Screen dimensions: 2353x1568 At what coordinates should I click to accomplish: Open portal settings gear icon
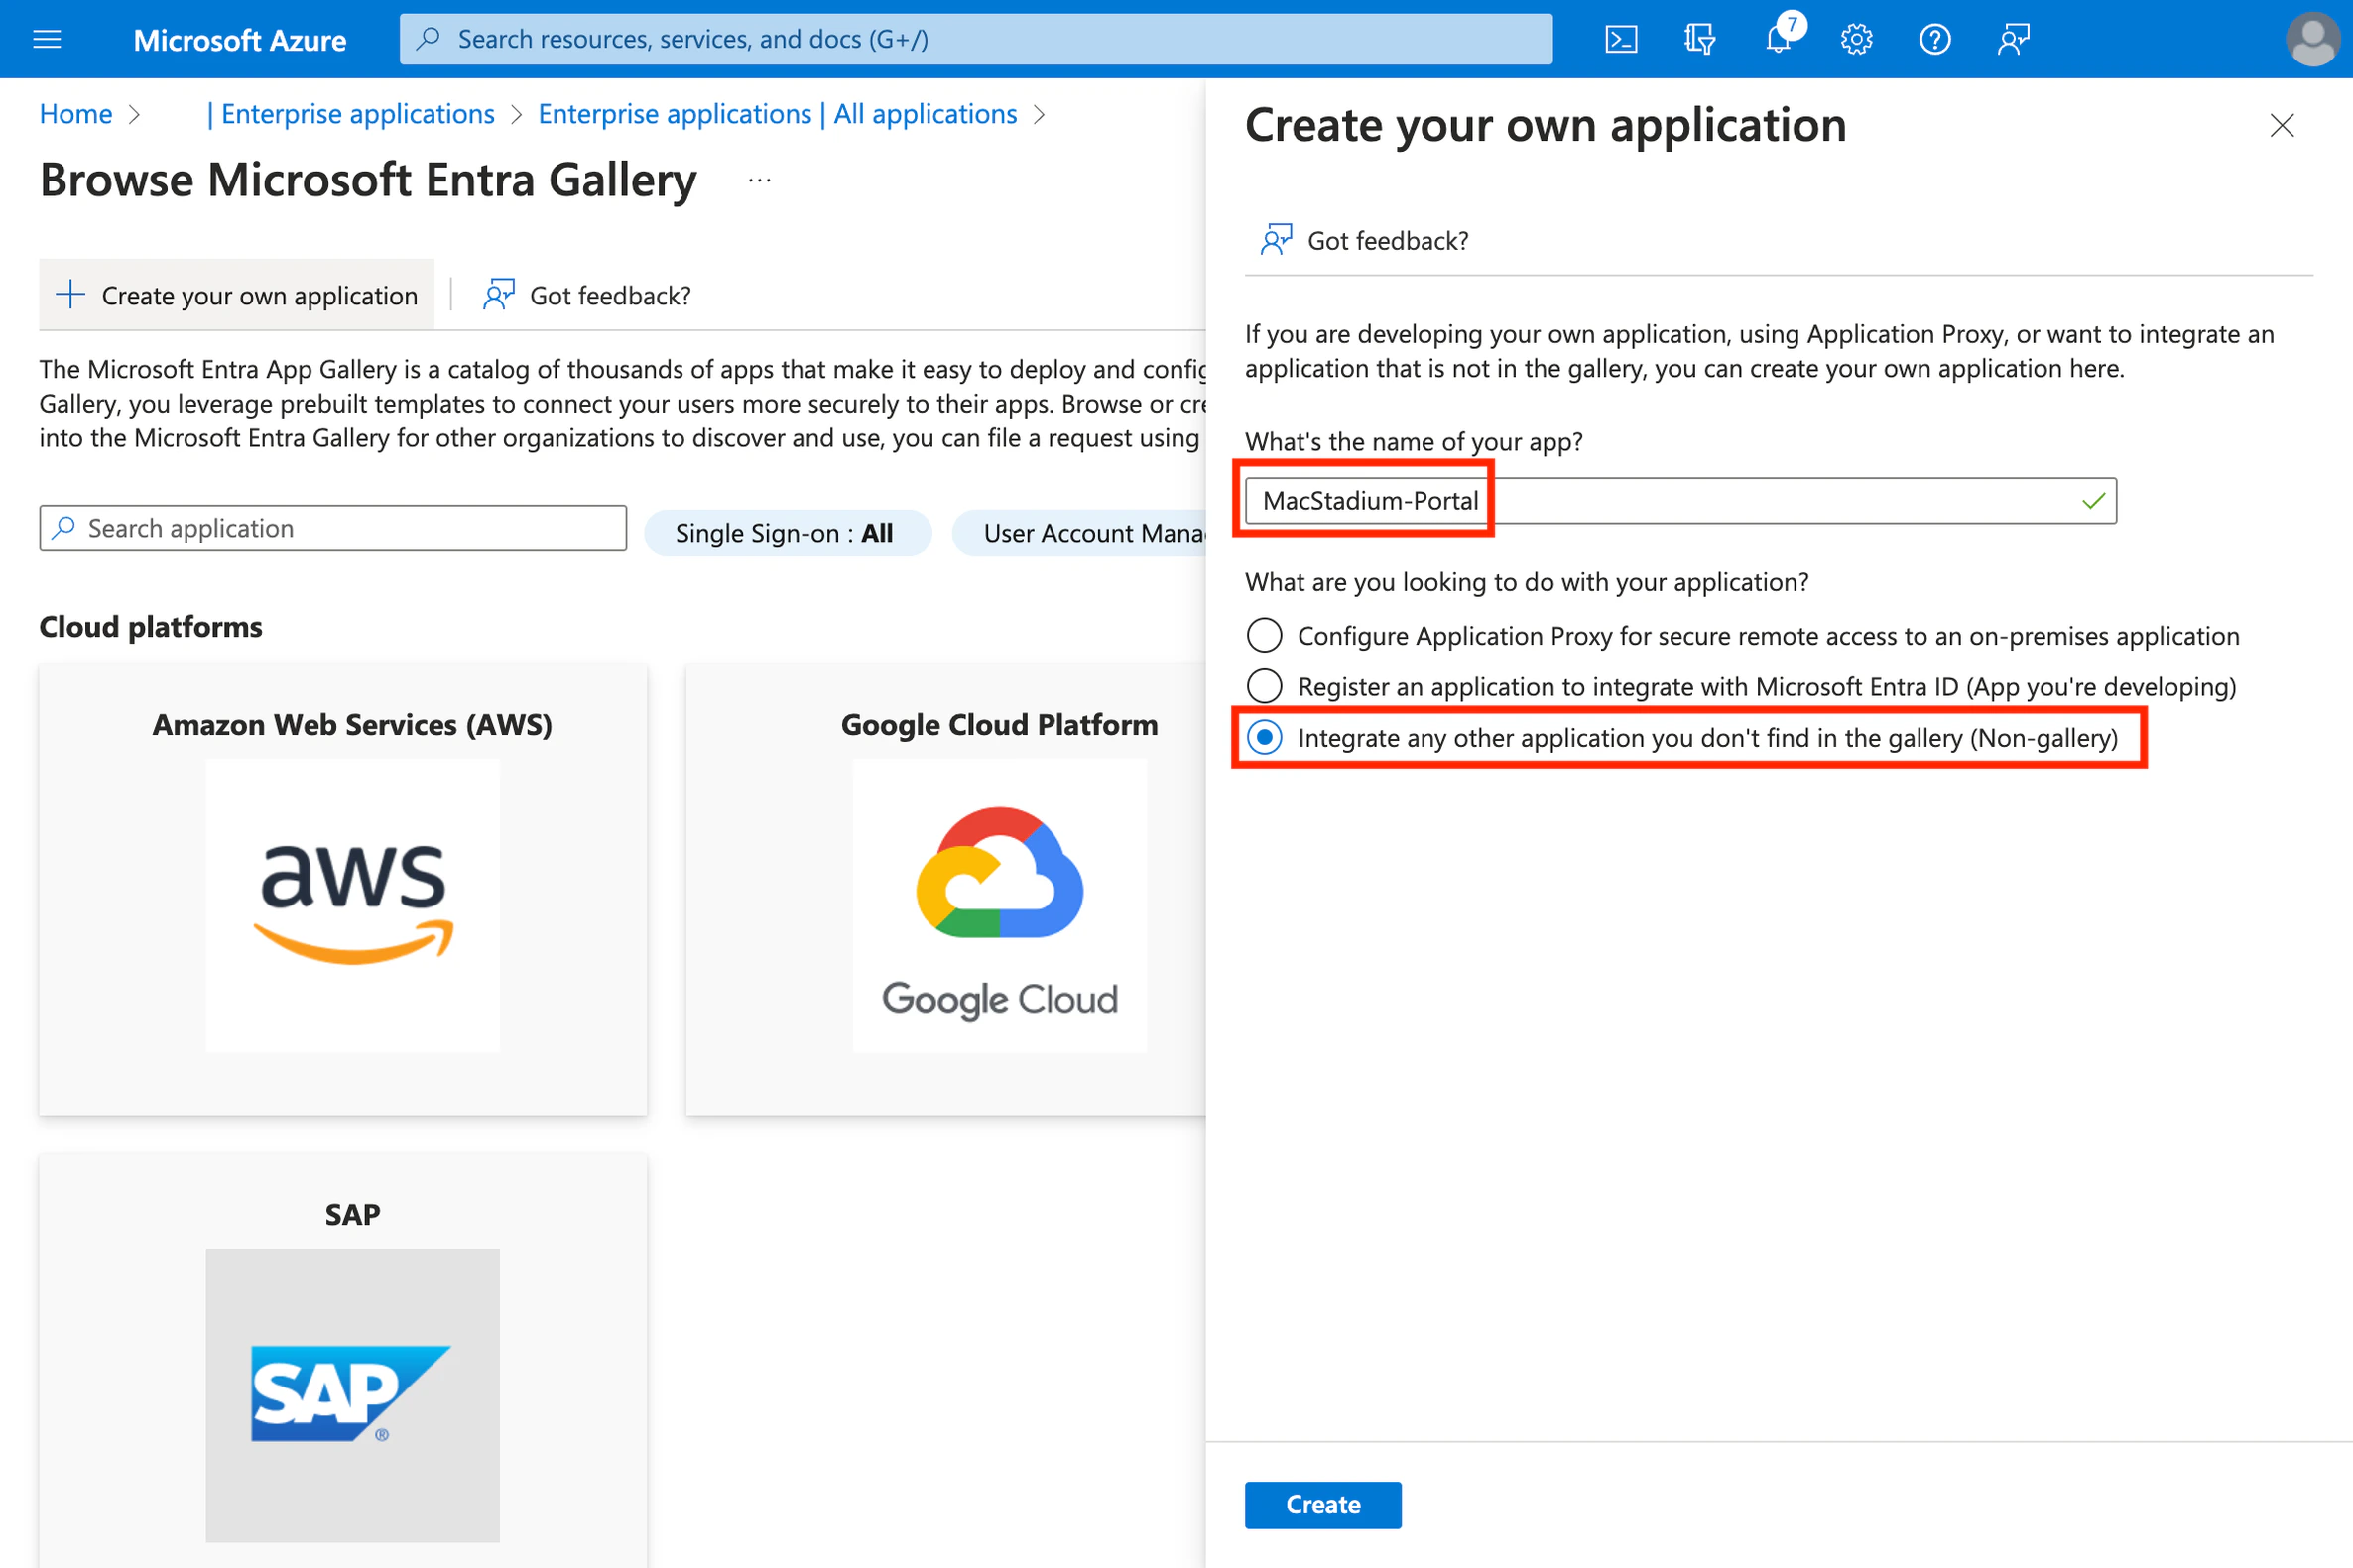pos(1856,39)
